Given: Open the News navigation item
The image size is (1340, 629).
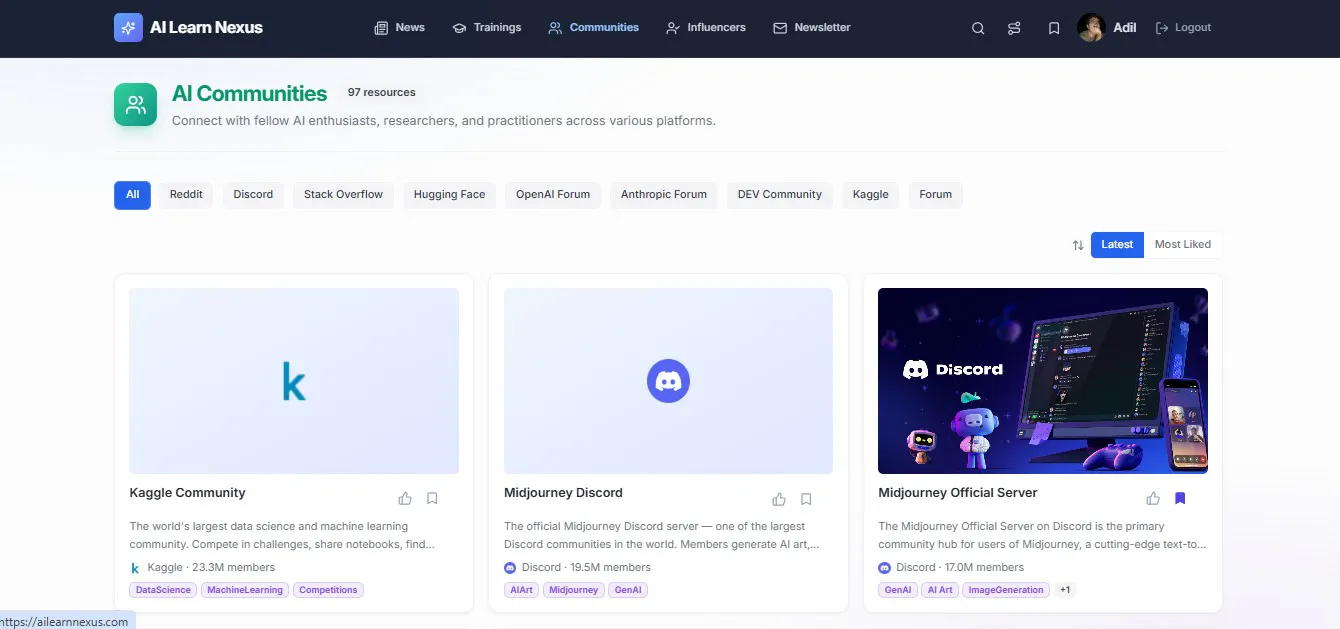Looking at the screenshot, I should 399,28.
